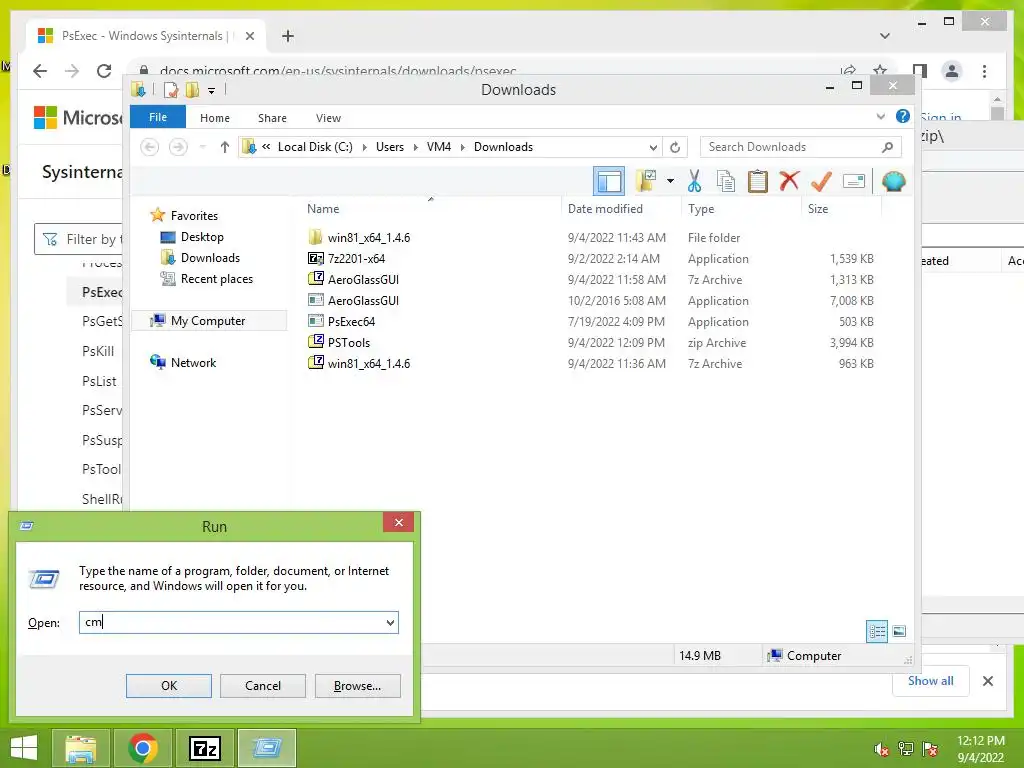
Task: Click Explorer forward navigation arrow
Action: [178, 147]
